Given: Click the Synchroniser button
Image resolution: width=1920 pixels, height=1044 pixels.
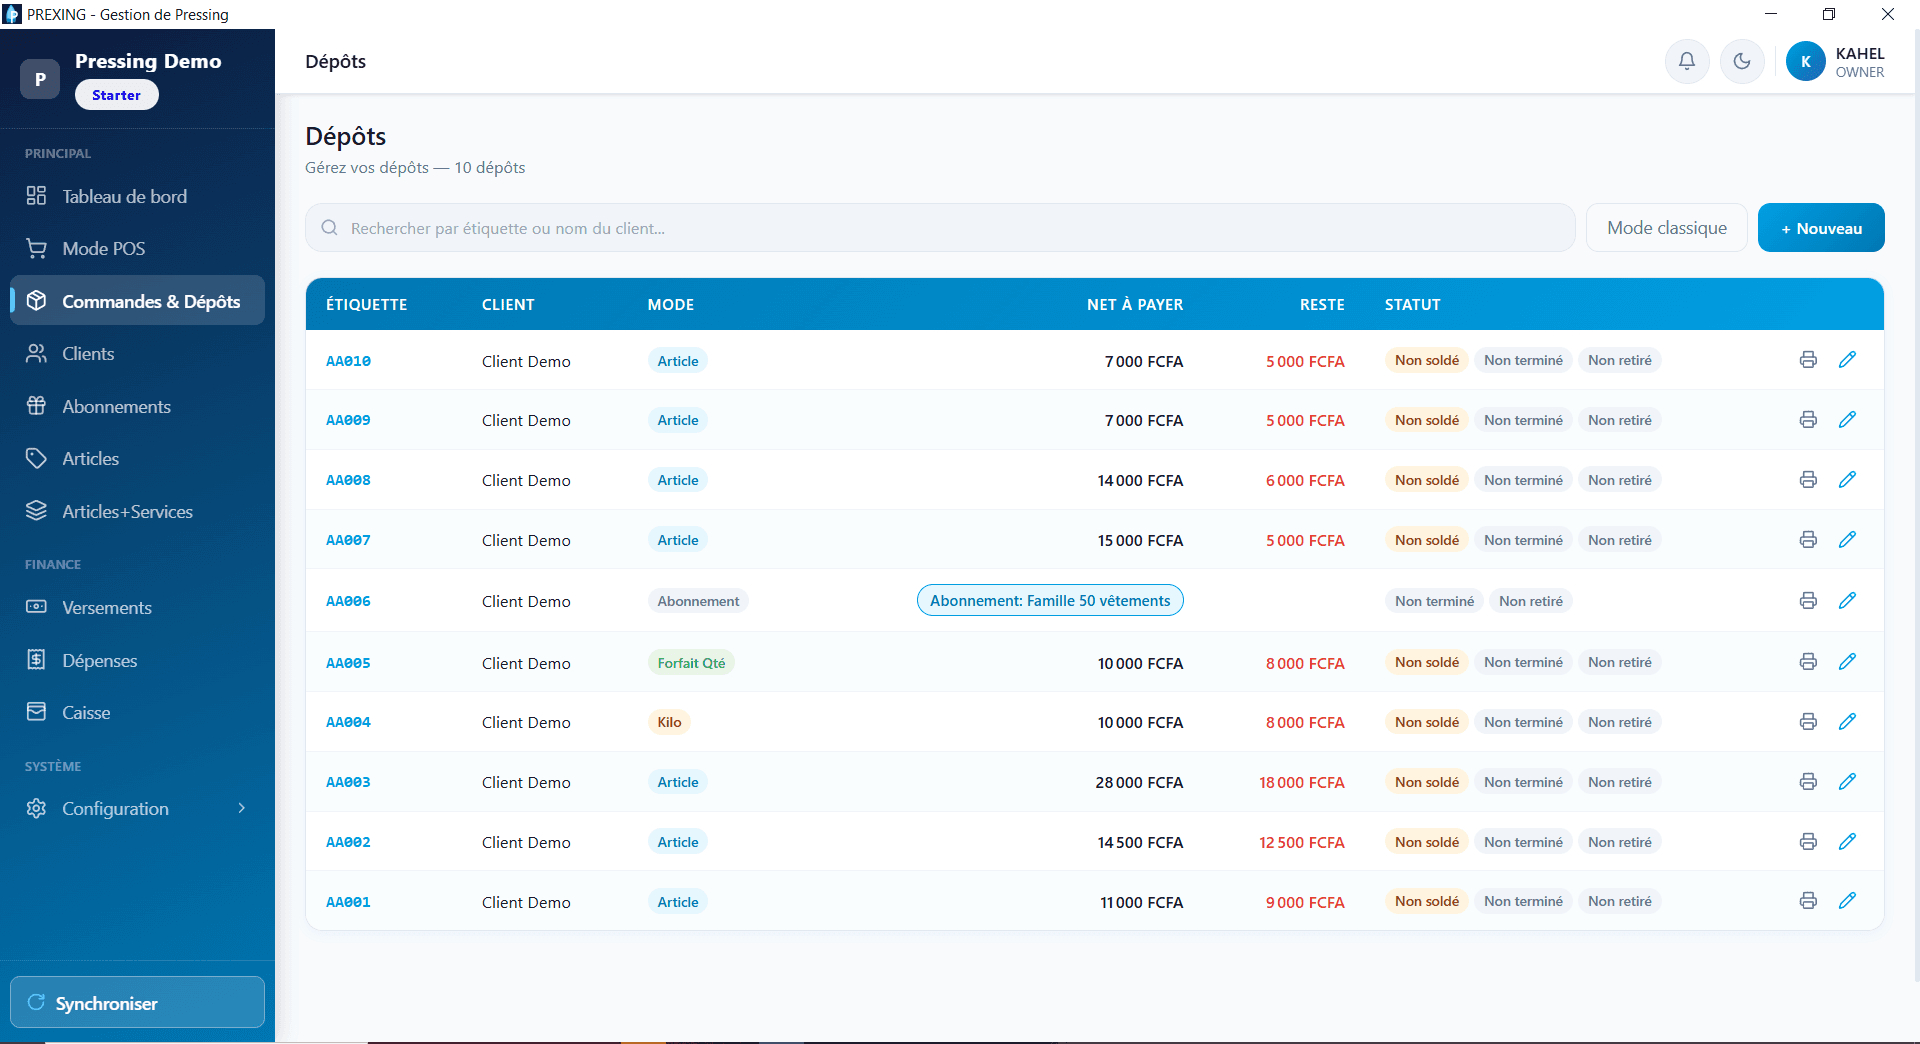Looking at the screenshot, I should pyautogui.click(x=137, y=1002).
